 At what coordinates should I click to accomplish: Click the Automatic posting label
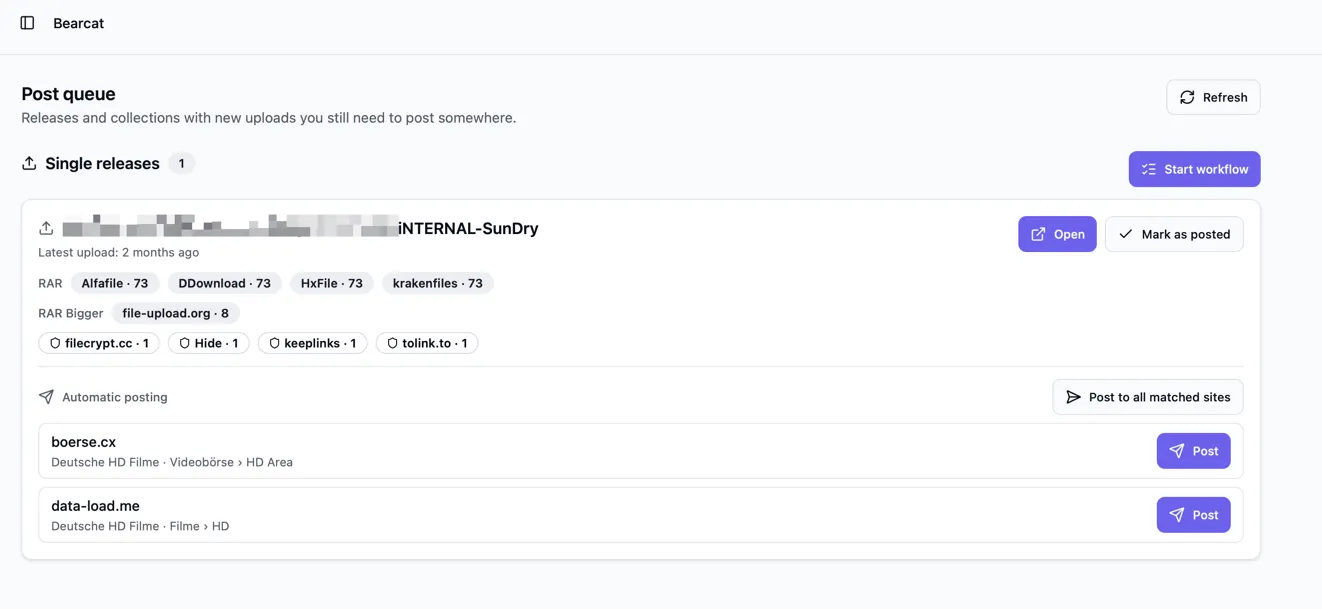115,397
